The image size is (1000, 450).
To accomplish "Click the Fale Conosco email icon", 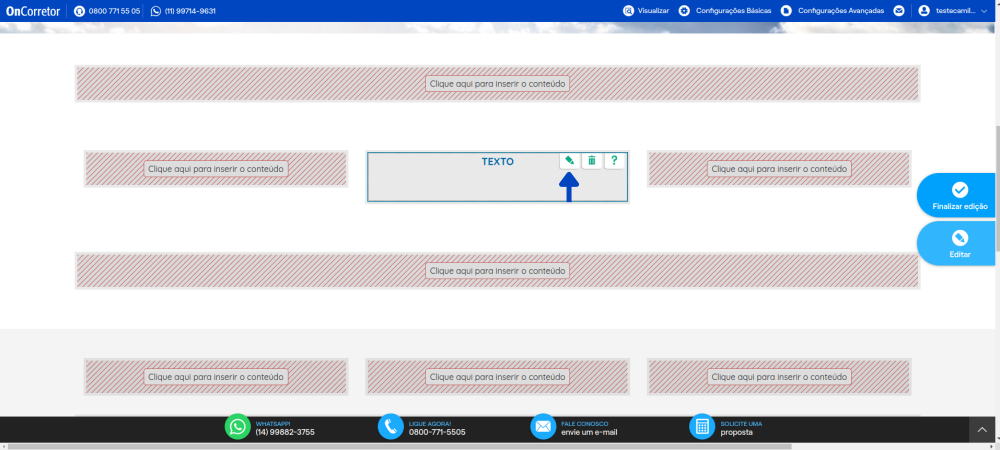I will tap(543, 427).
